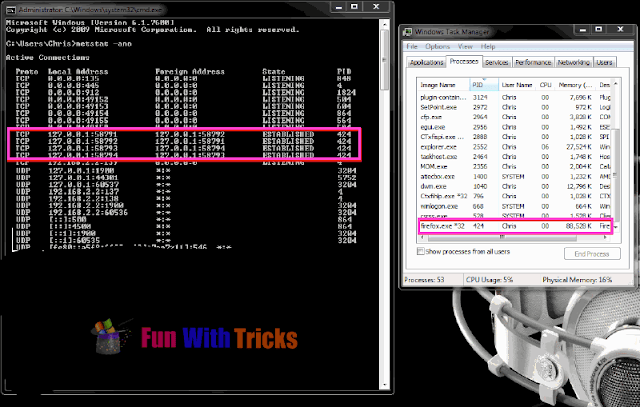Open the Help menu in Task Manager
Image resolution: width=640 pixels, height=407 pixels.
(x=488, y=47)
